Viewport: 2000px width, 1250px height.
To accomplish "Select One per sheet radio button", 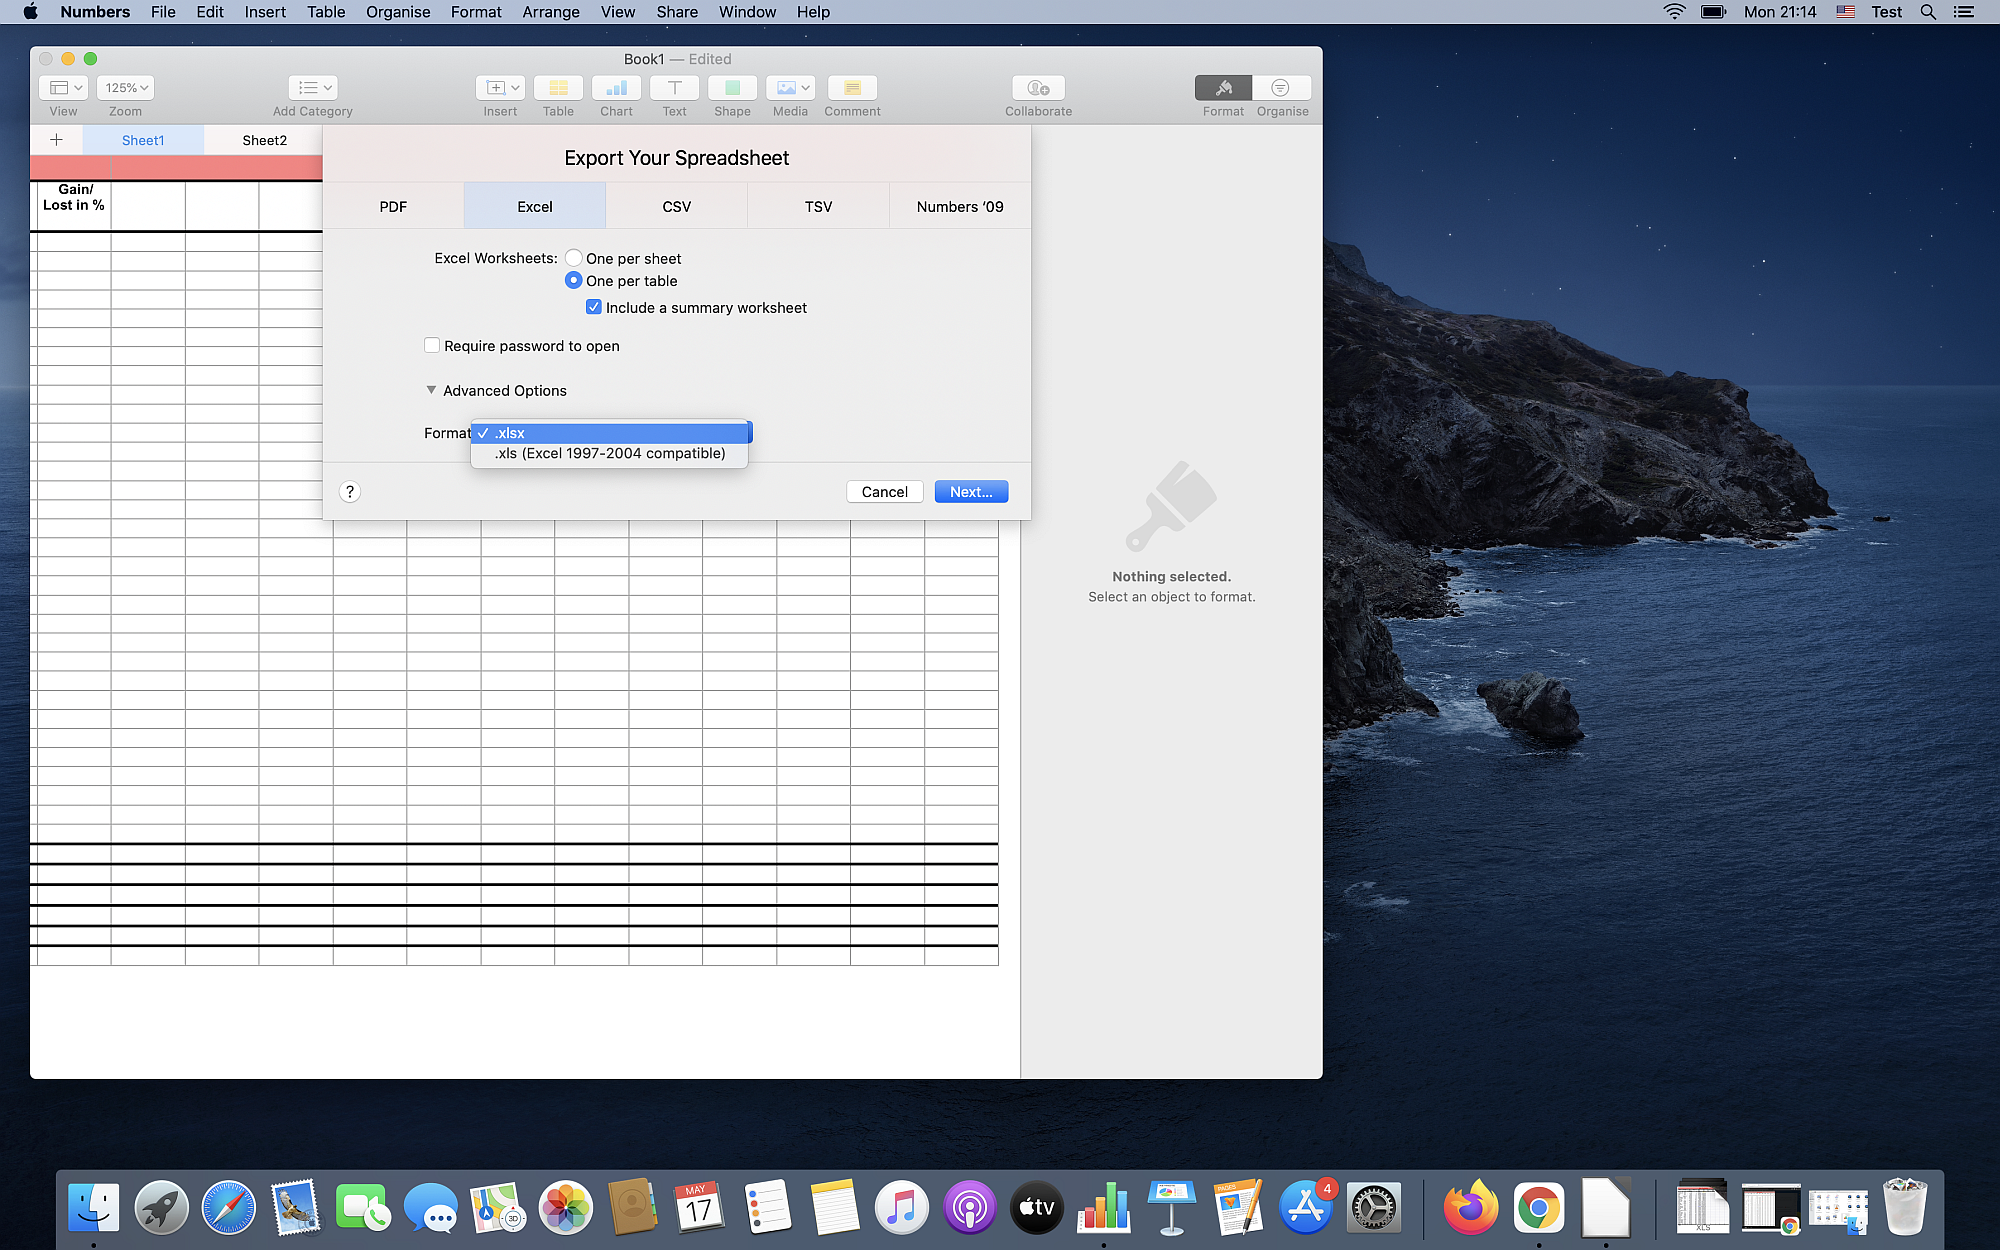I will point(574,258).
